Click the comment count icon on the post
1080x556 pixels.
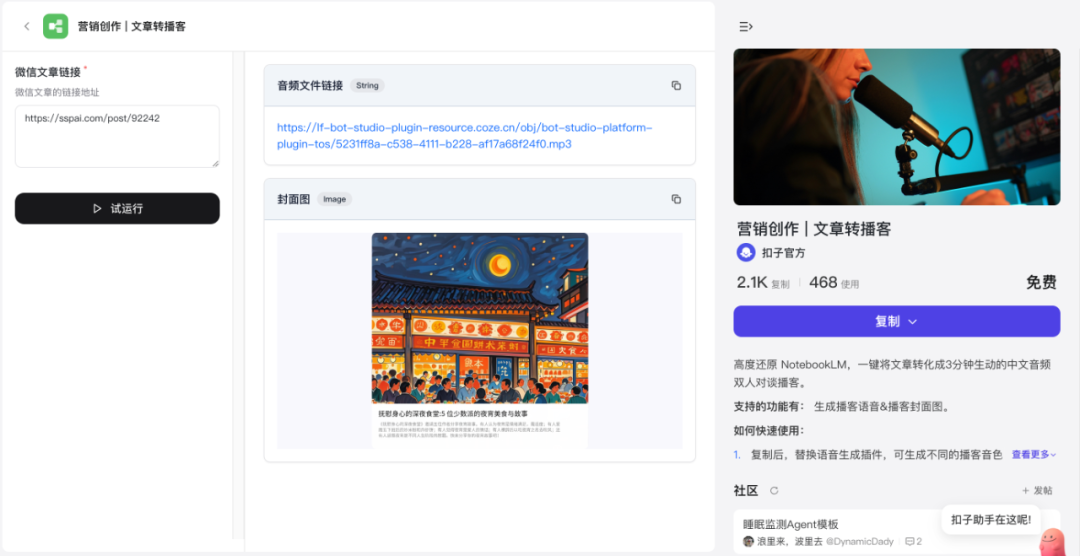tap(908, 542)
